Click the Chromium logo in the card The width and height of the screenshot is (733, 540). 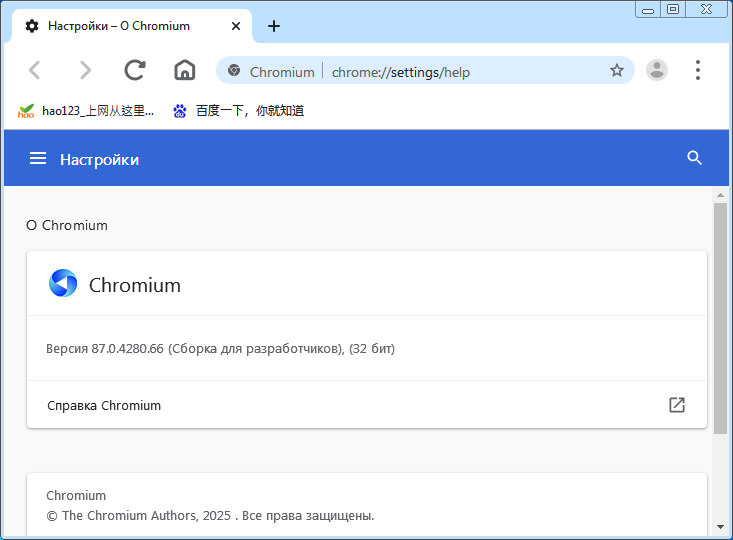[x=63, y=283]
